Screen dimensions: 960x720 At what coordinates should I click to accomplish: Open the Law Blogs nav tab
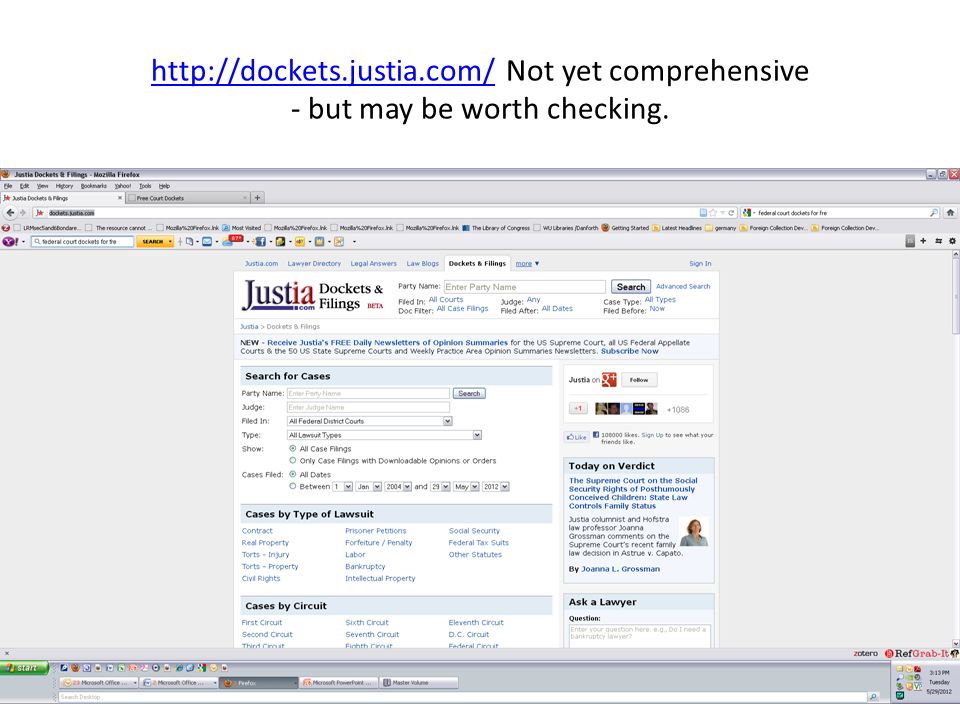point(422,263)
